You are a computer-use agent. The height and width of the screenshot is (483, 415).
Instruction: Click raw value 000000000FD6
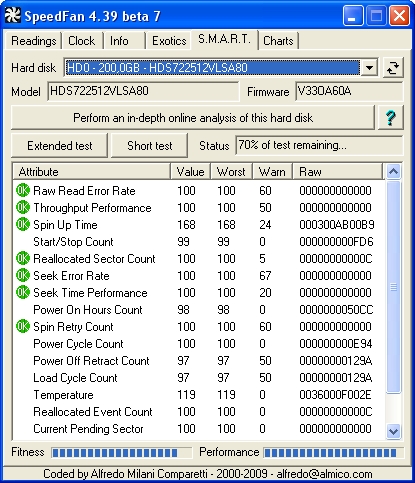336,241
